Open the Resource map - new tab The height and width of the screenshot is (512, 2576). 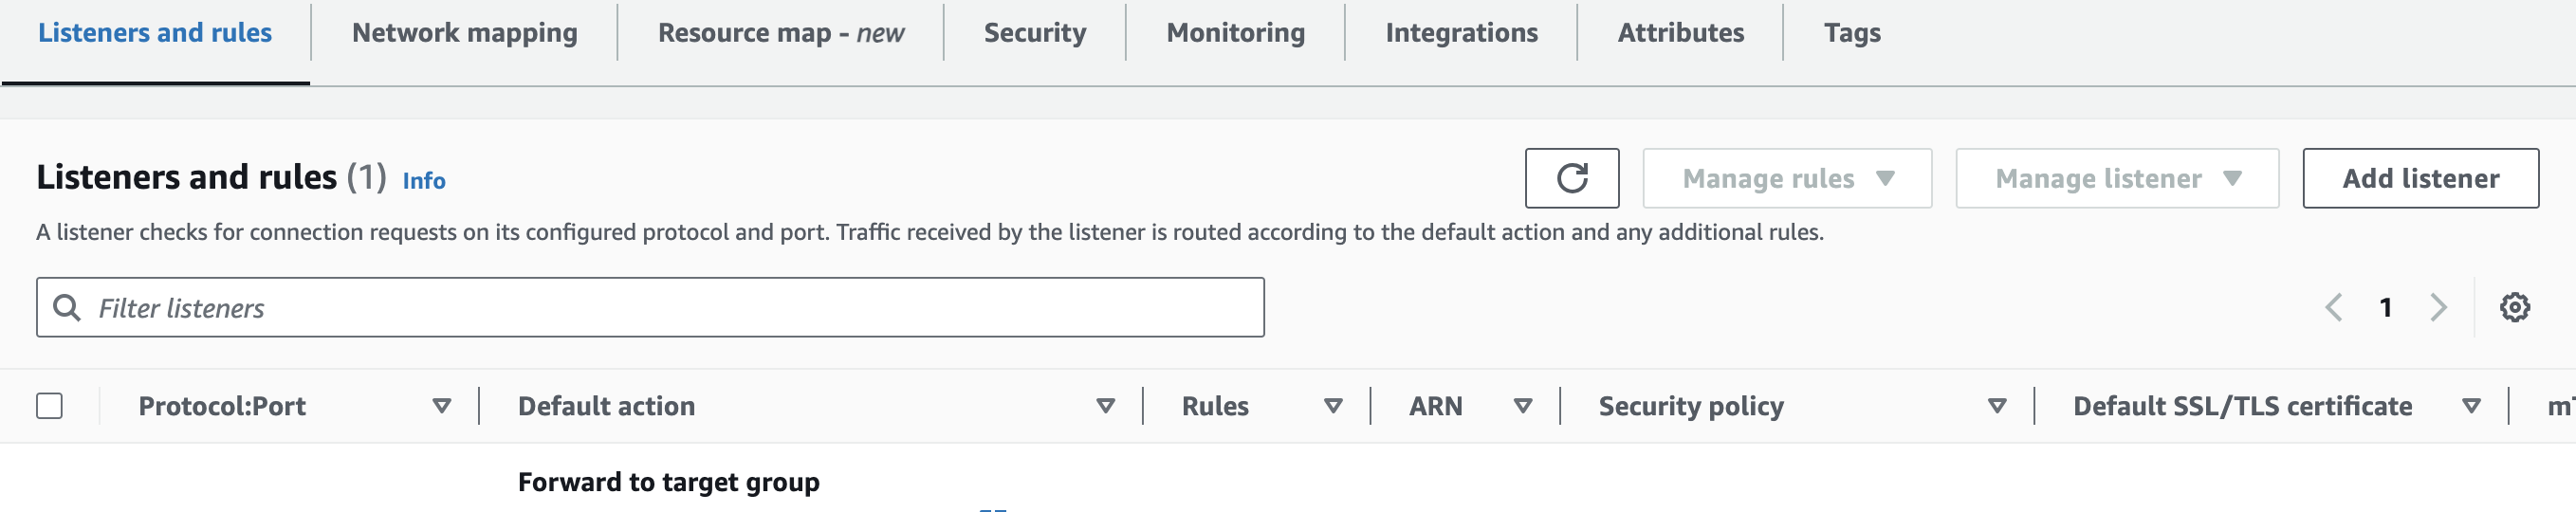(x=780, y=33)
